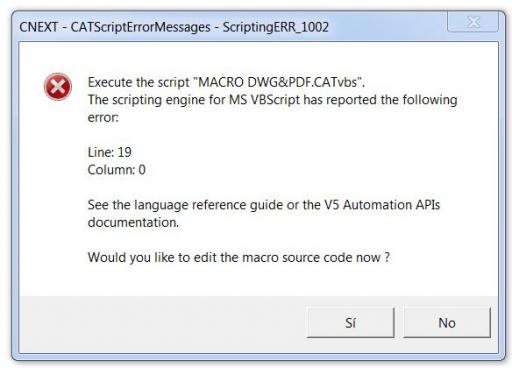Screen dimensions: 512x374
Task: Decline editing by clicking No
Action: 447,322
